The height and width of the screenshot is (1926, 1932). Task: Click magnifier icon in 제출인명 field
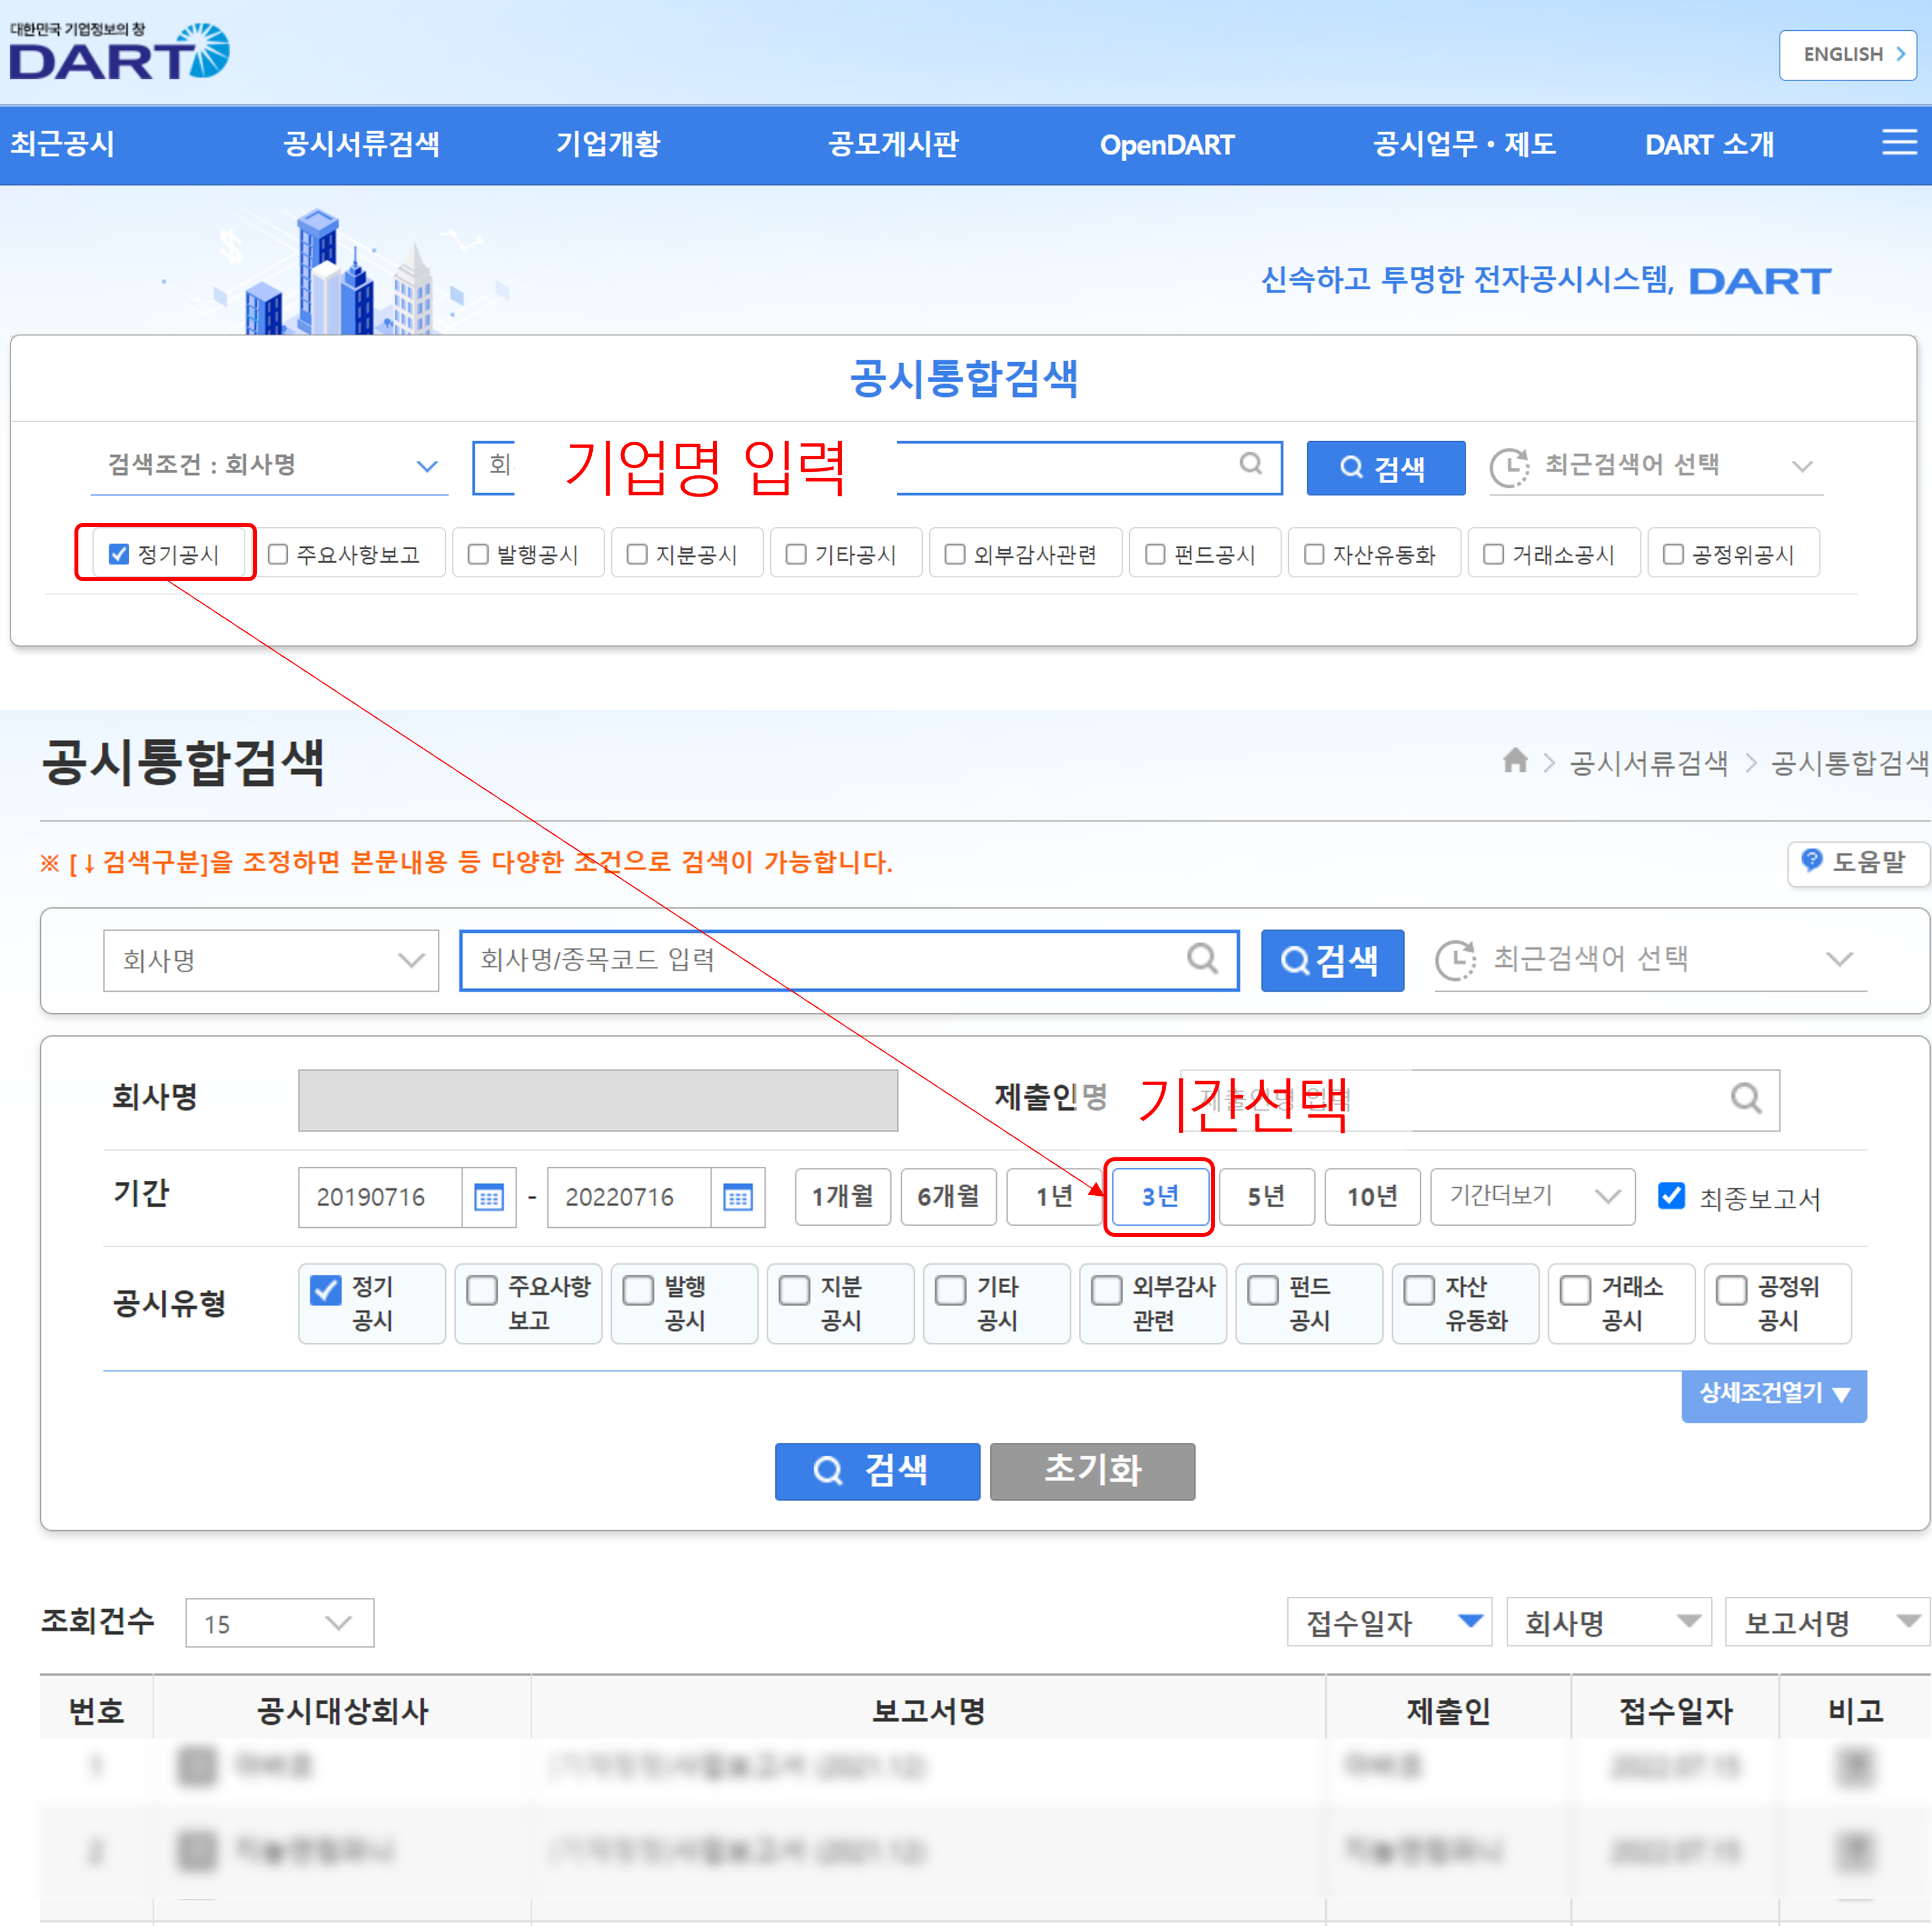(1745, 1099)
